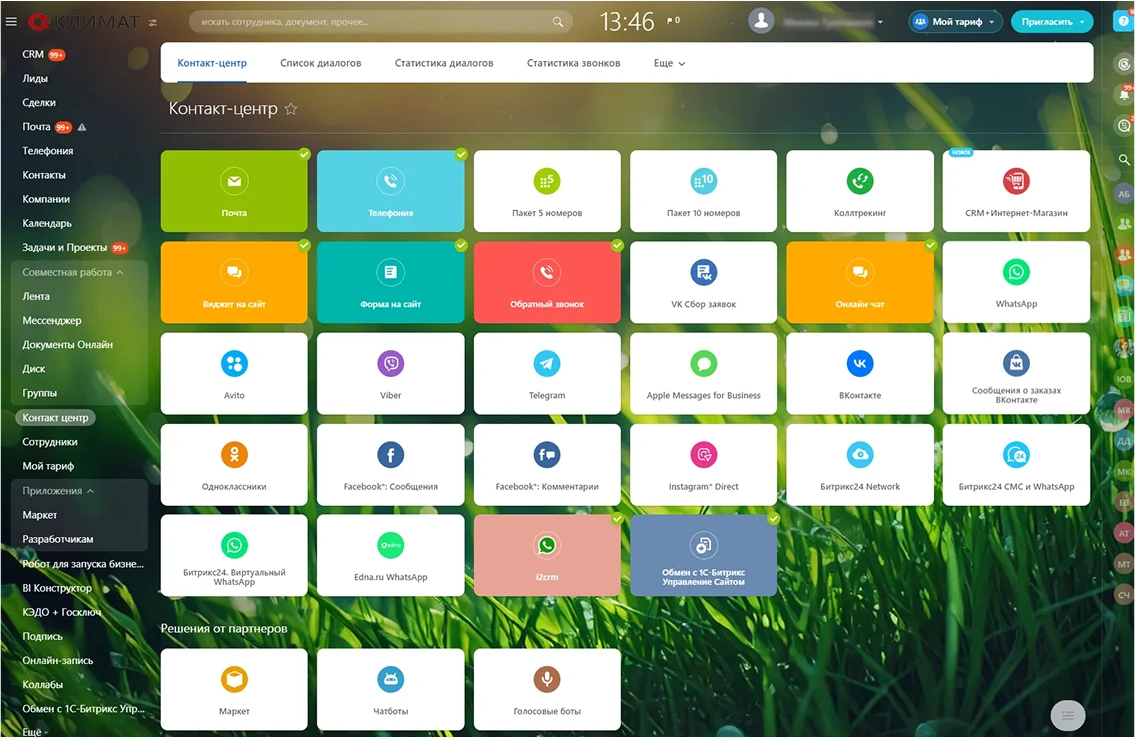
Task: Open Документы Онлайн in sidebar
Action: click(x=67, y=344)
